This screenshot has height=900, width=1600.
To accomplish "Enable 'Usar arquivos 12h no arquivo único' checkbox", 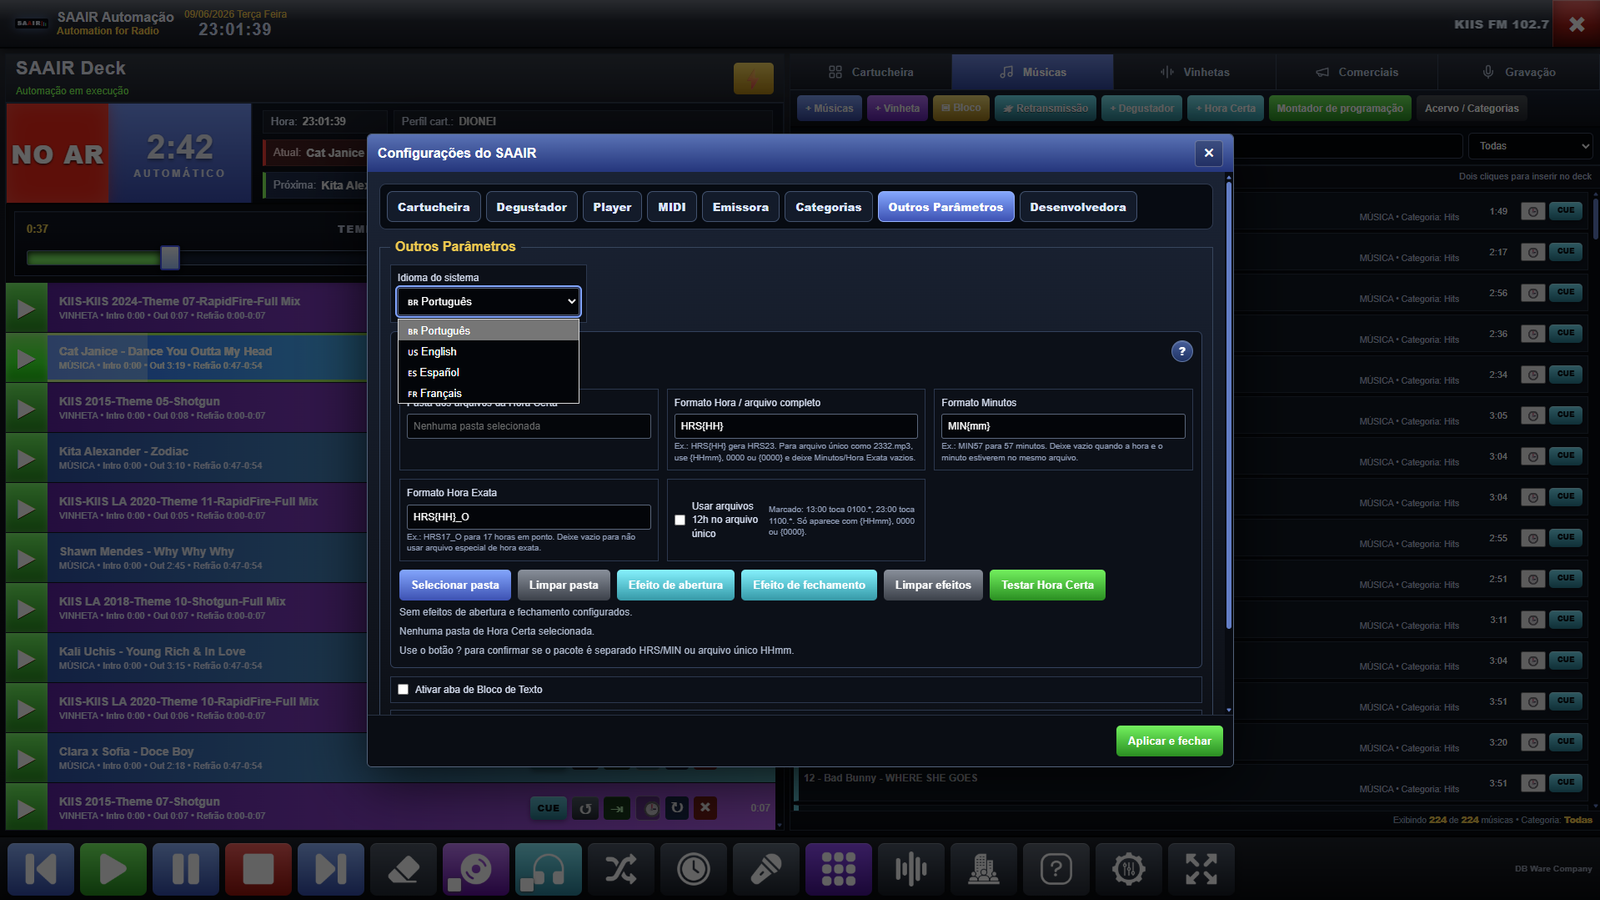I will coord(680,520).
